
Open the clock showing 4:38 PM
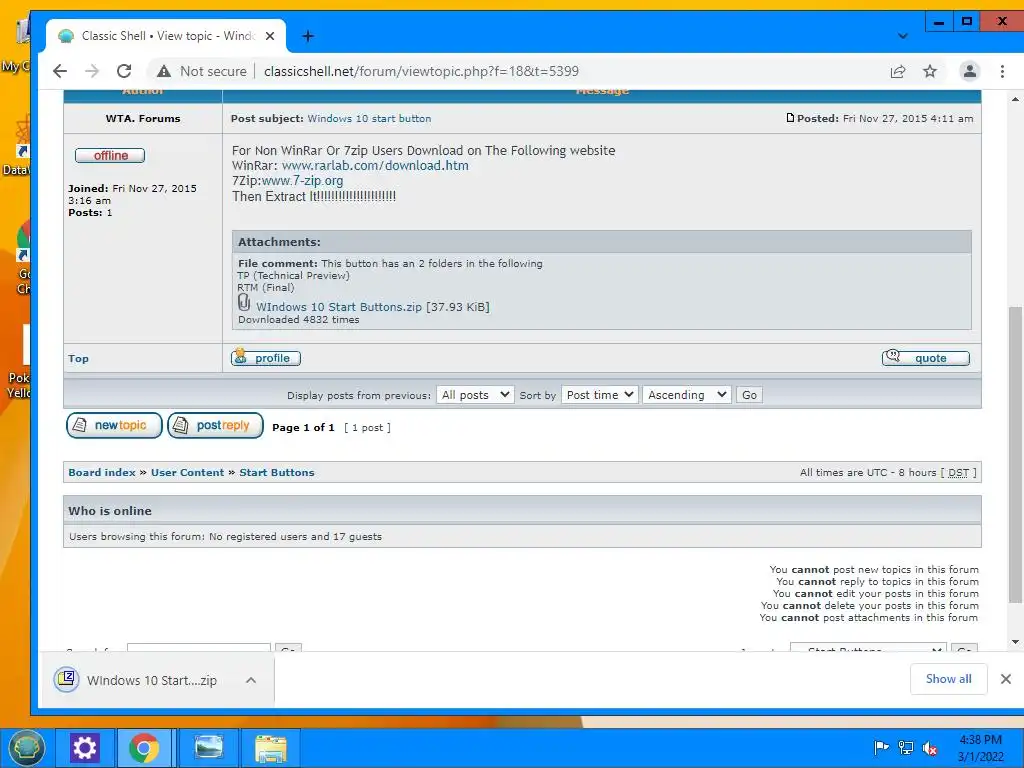pos(980,748)
